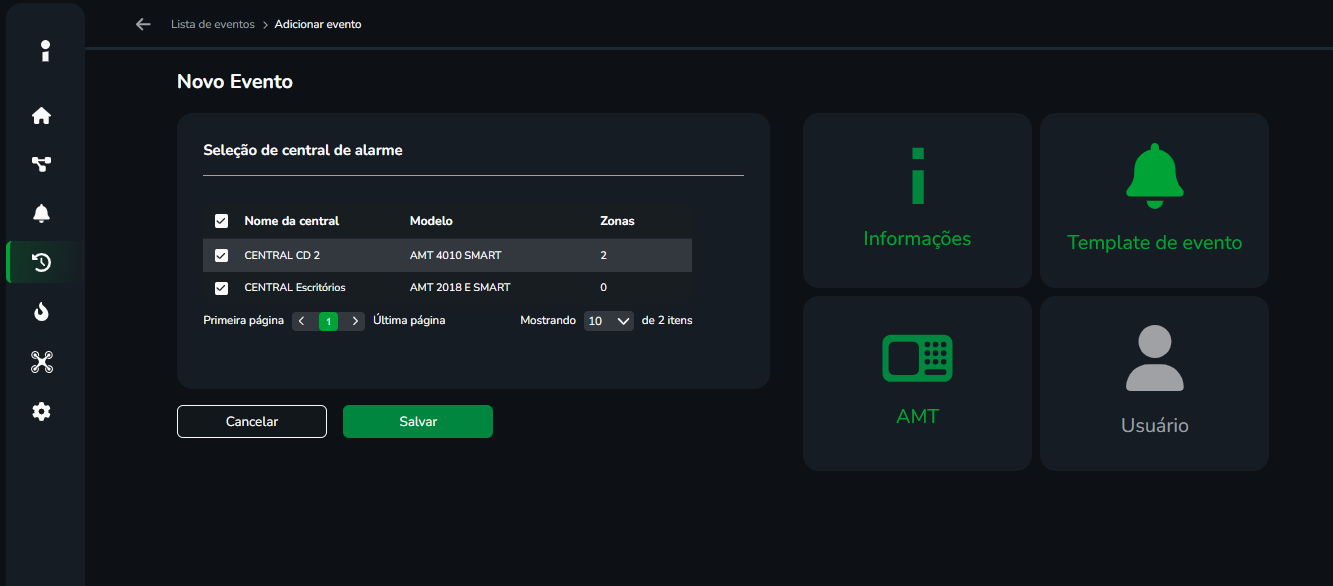Click the Cancelar button
Image resolution: width=1333 pixels, height=586 pixels.
coord(252,422)
